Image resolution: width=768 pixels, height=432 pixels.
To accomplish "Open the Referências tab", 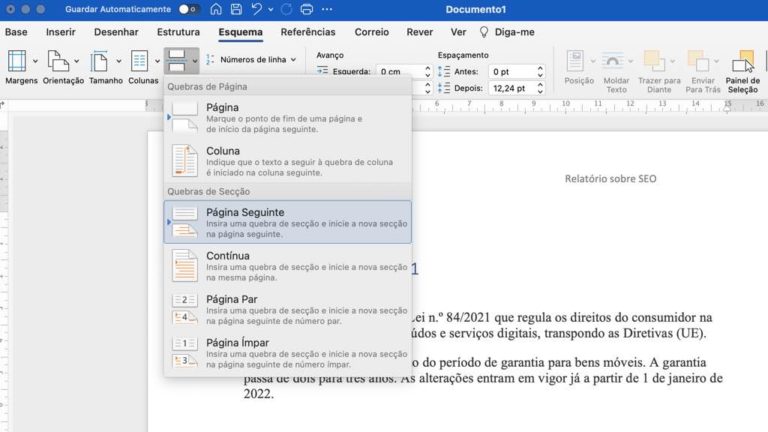I will coord(308,32).
